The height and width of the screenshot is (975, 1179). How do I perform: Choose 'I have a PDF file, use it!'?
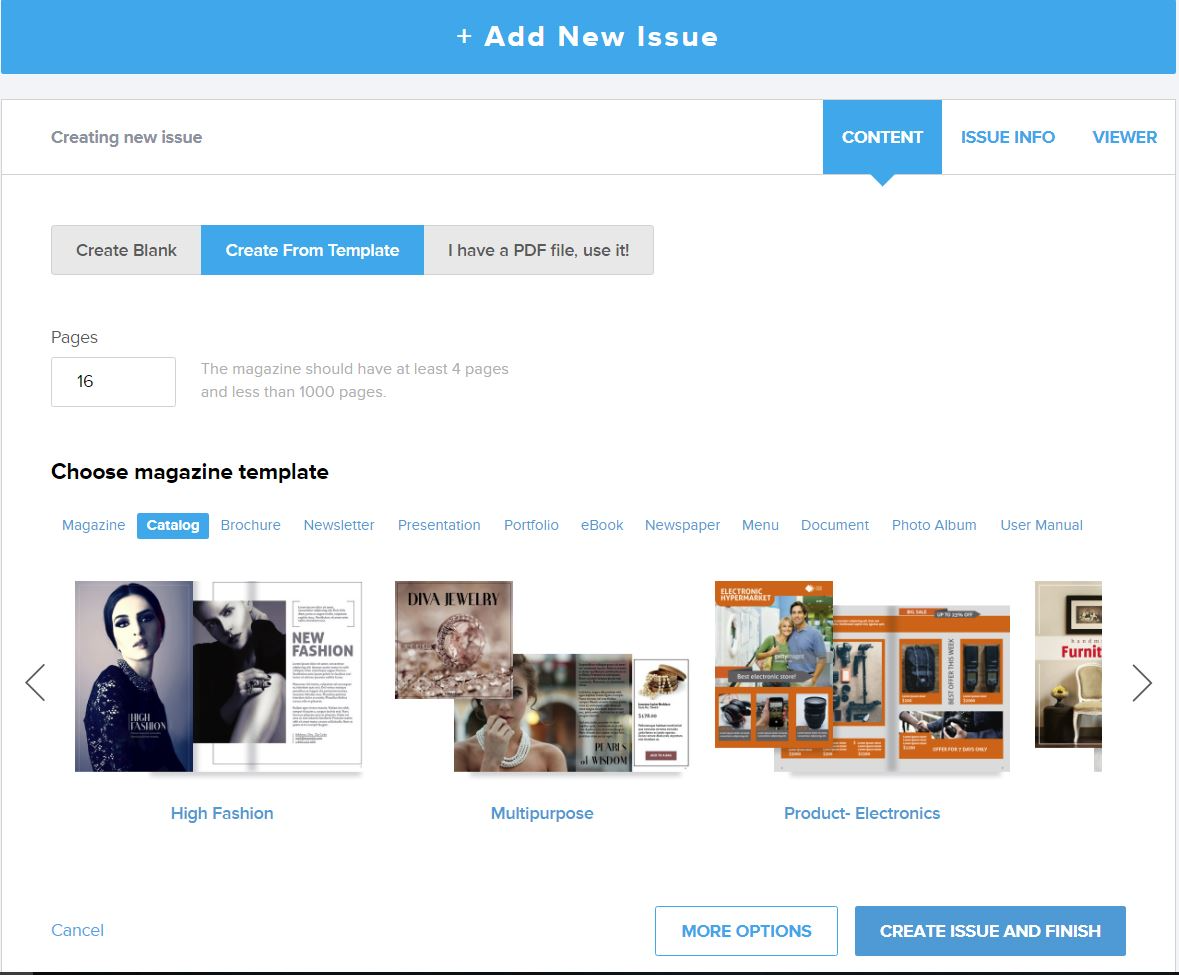[538, 250]
